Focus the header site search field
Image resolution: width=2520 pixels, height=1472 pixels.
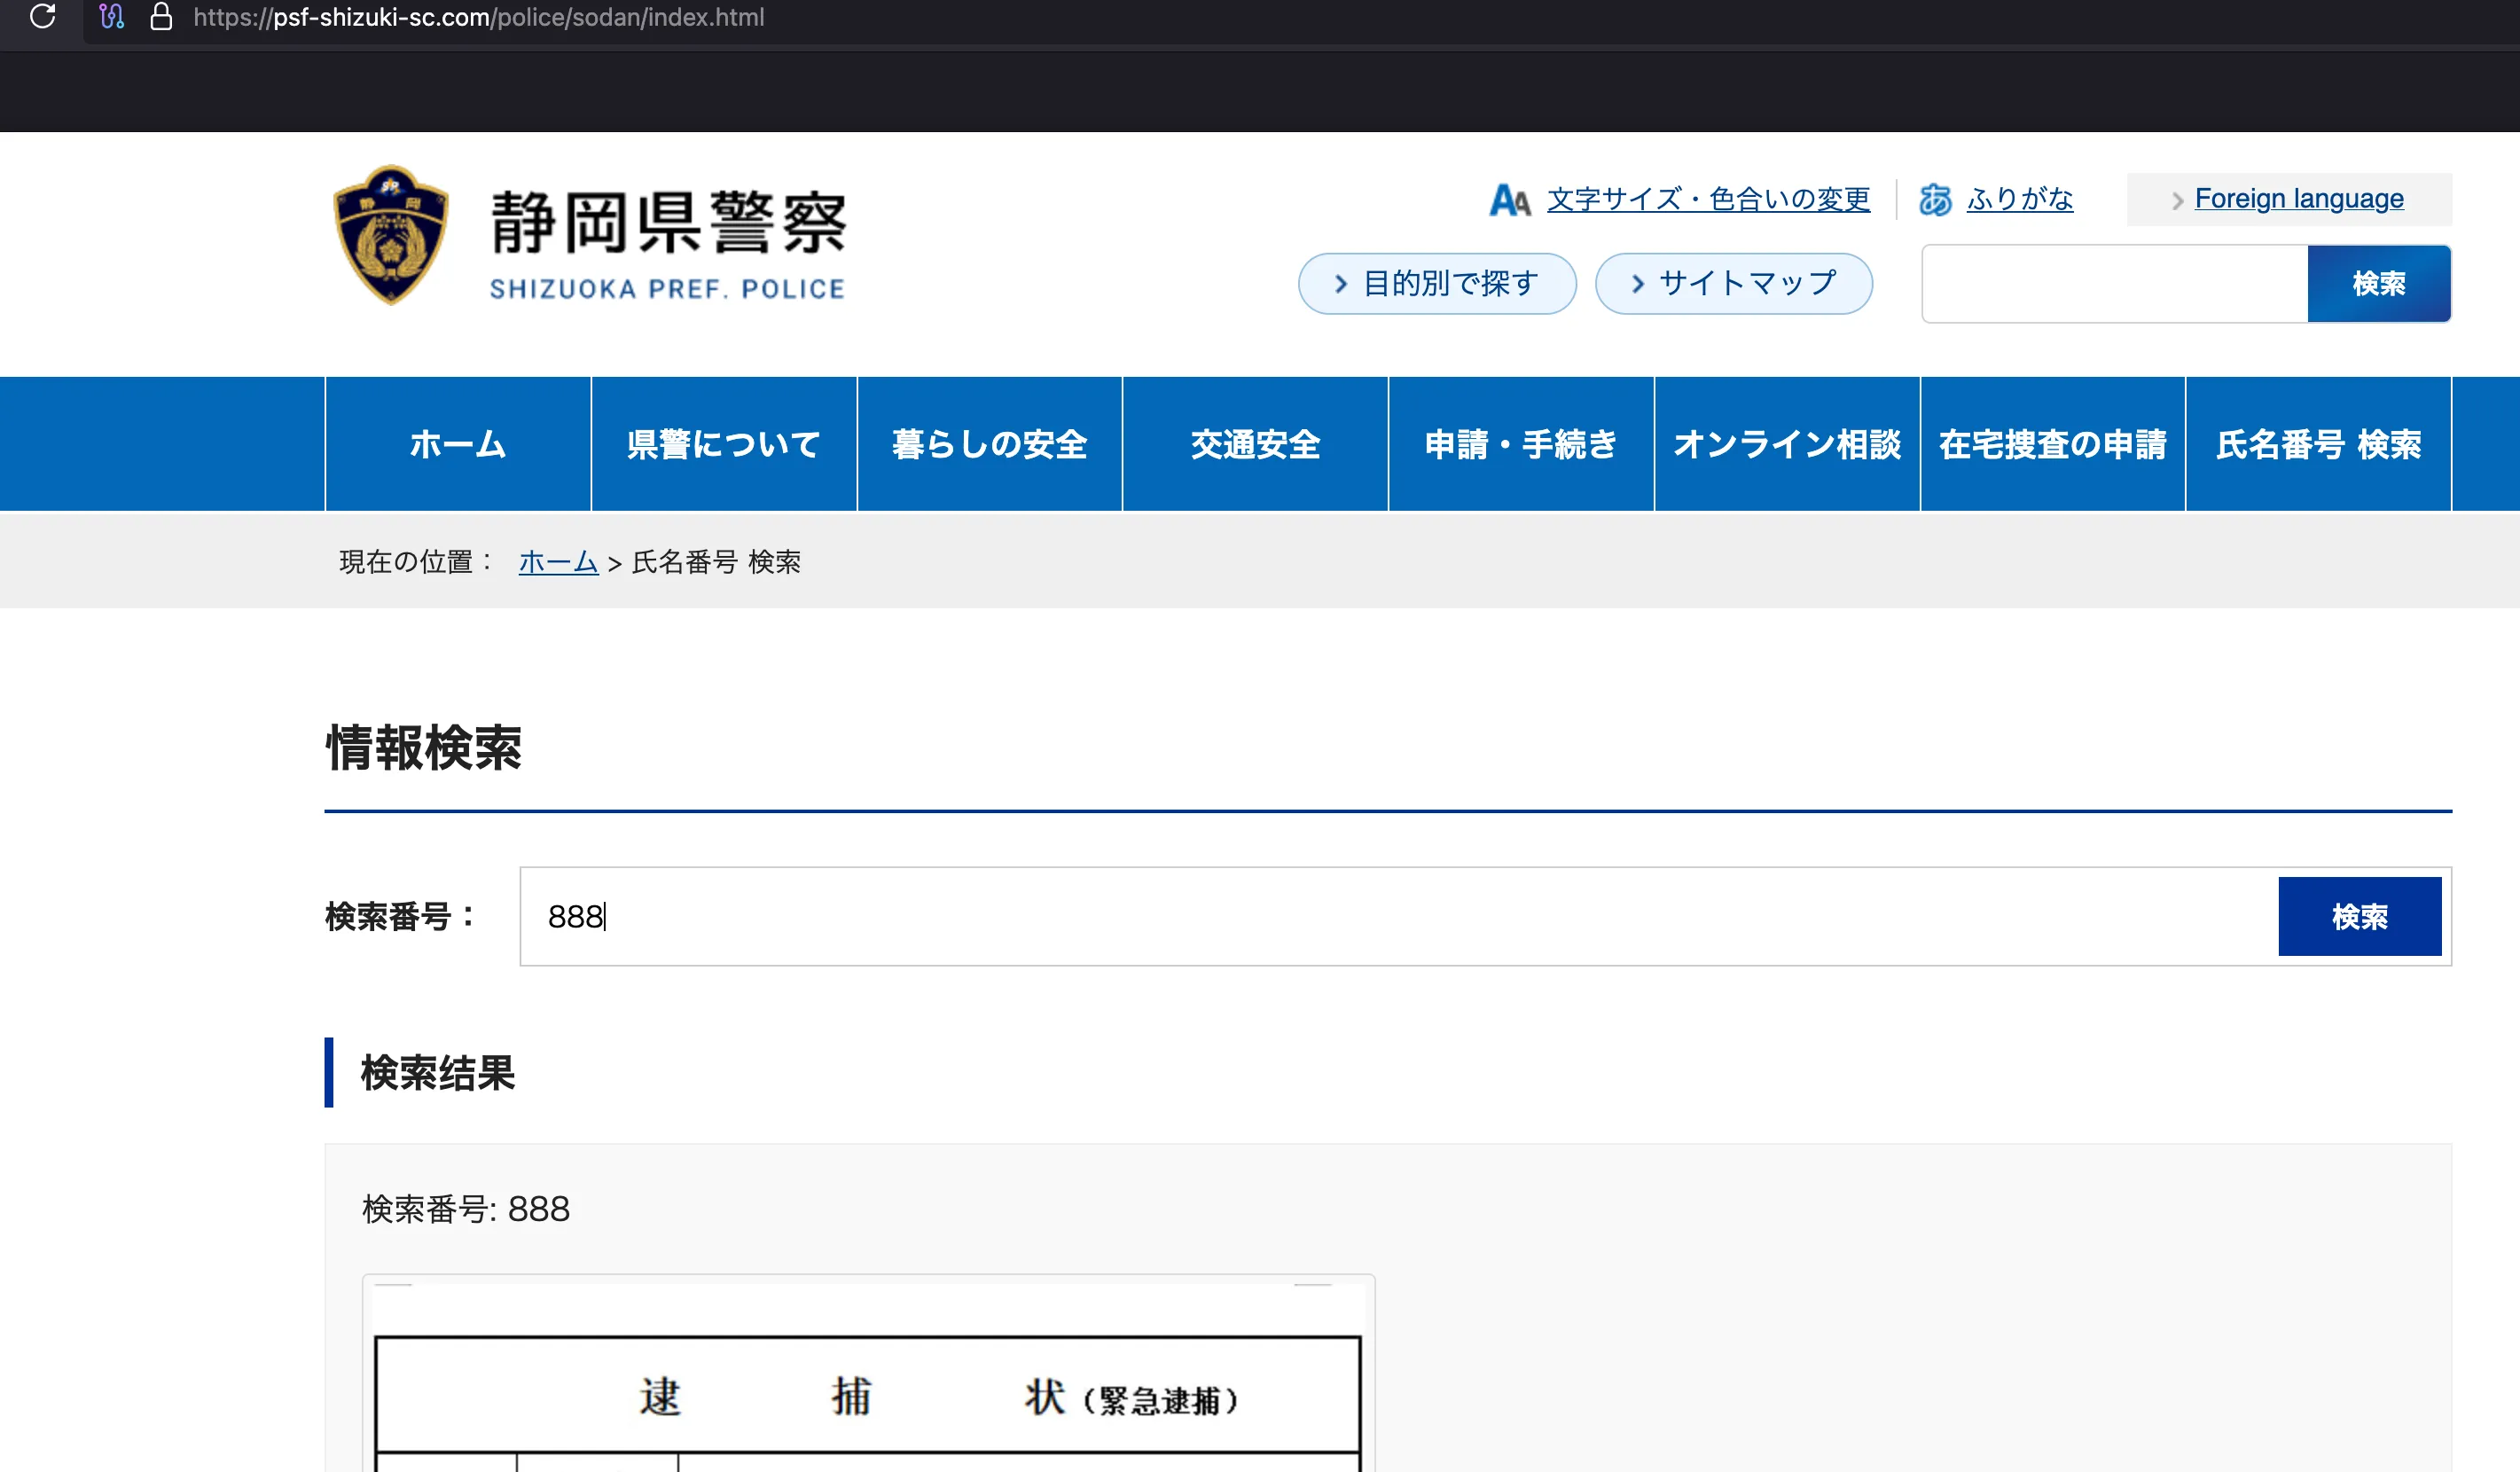click(x=2115, y=284)
